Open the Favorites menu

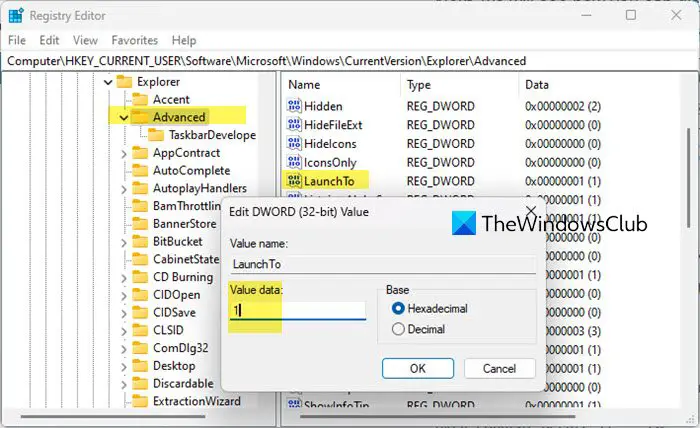134,40
